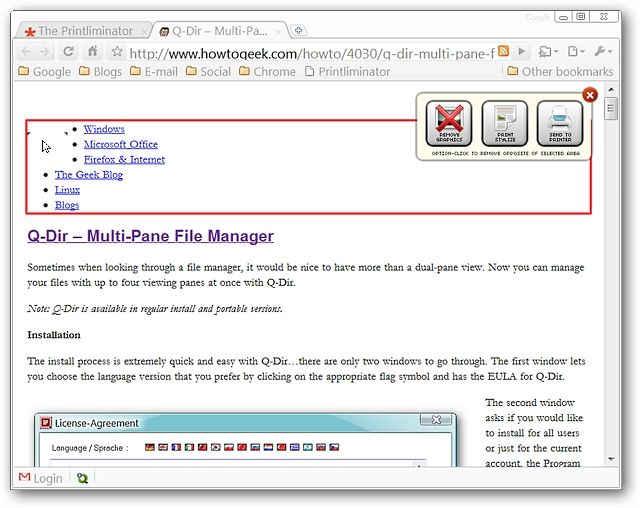Click the Go arrow beside the address bar

click(x=521, y=51)
